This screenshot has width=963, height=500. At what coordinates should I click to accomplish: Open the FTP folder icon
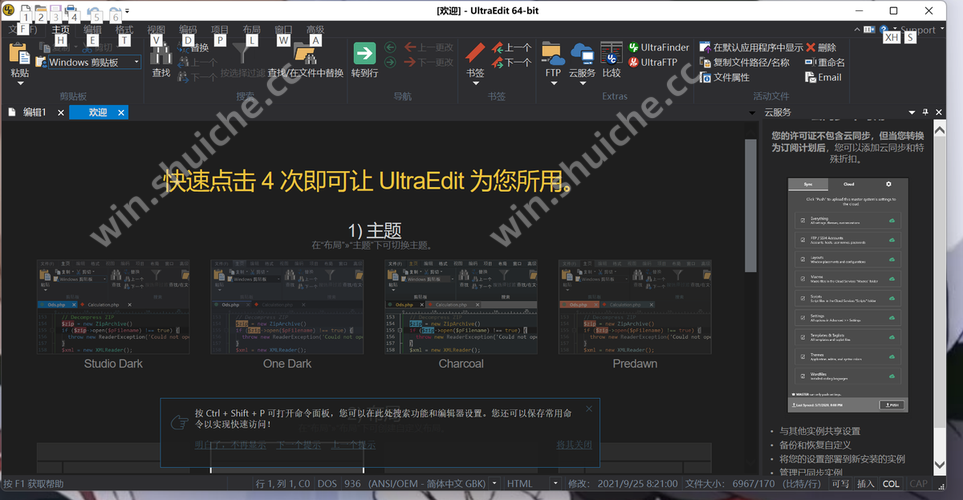[553, 53]
